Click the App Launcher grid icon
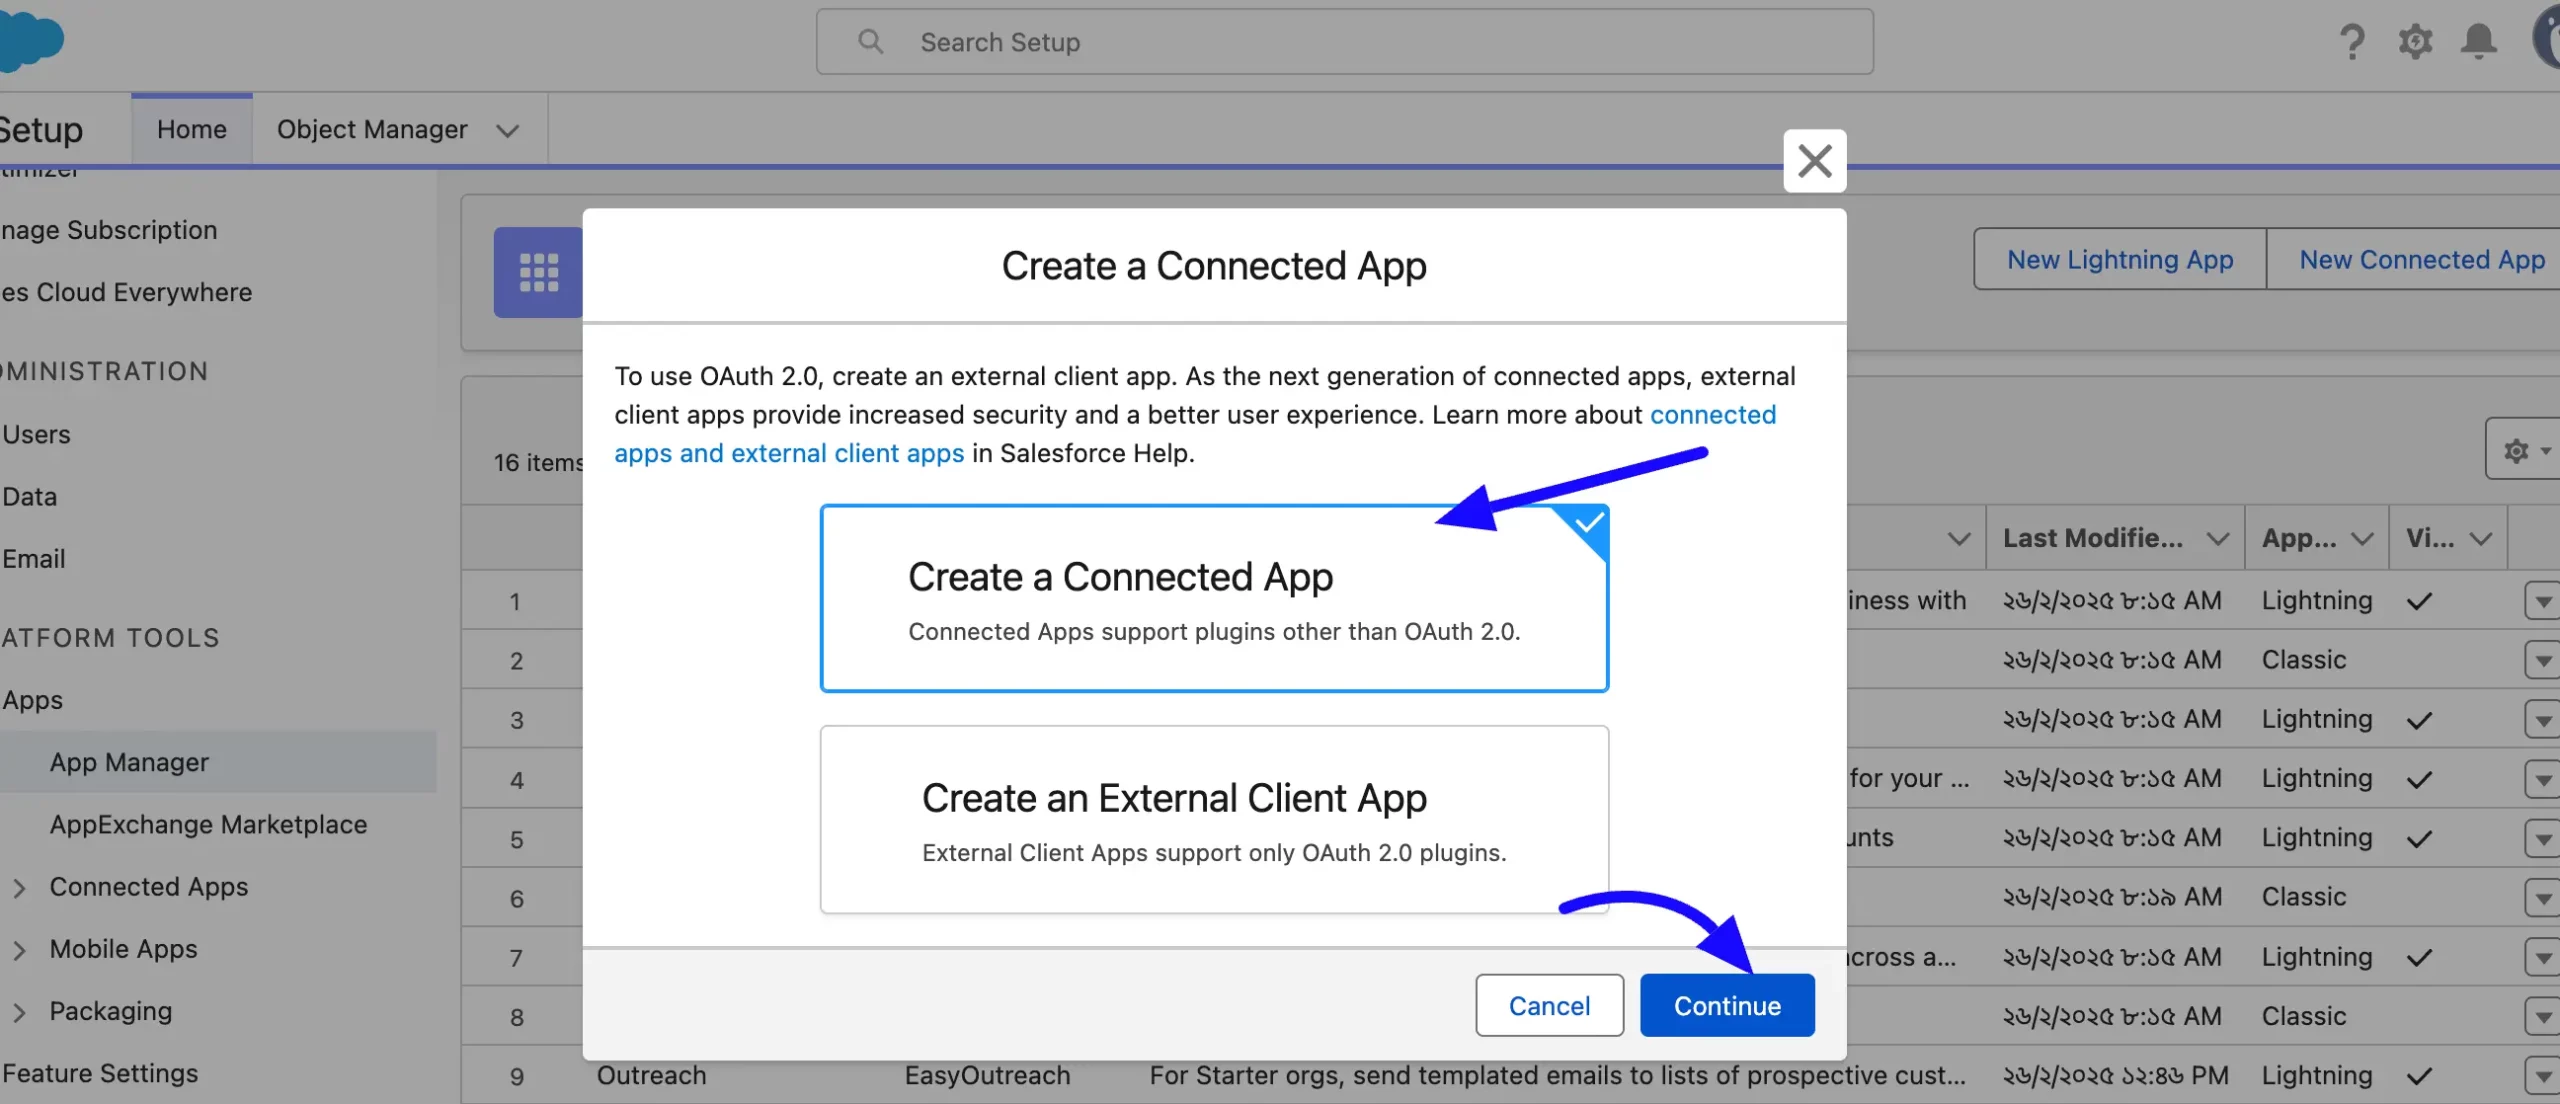The height and width of the screenshot is (1104, 2560). [x=538, y=272]
